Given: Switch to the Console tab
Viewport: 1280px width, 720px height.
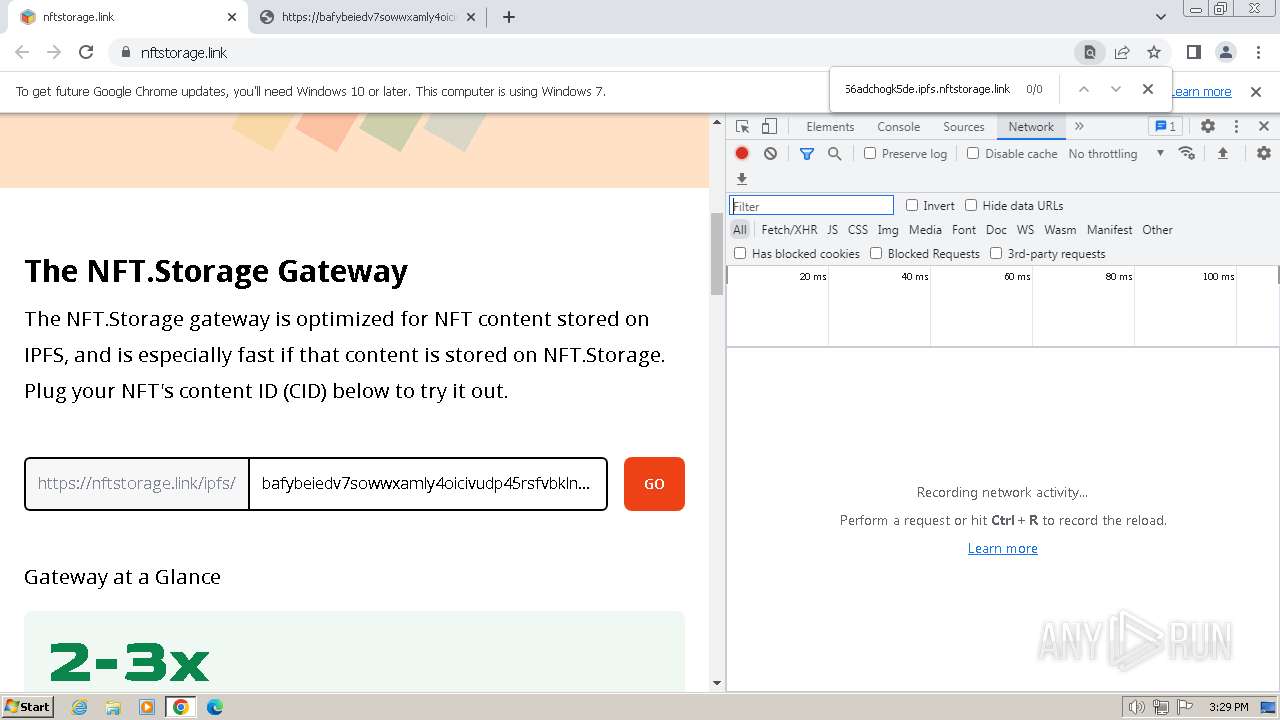Looking at the screenshot, I should [898, 127].
